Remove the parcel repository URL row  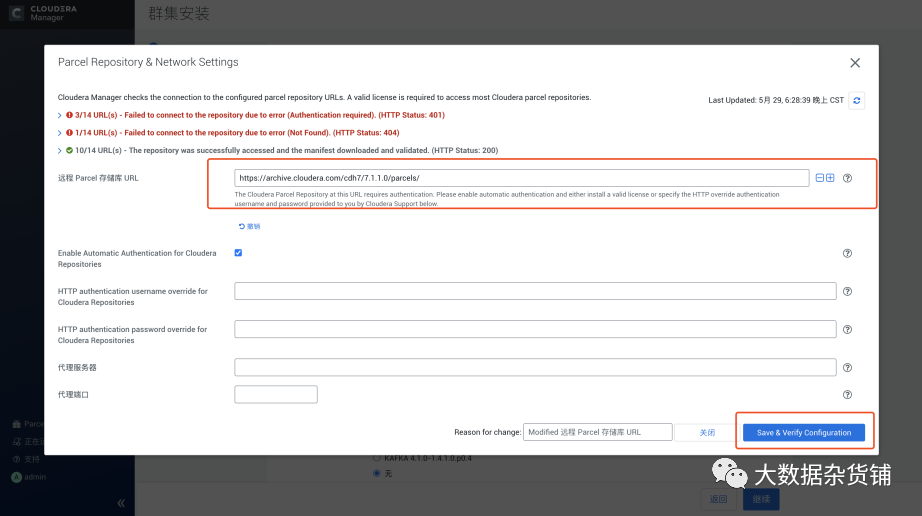click(x=820, y=177)
